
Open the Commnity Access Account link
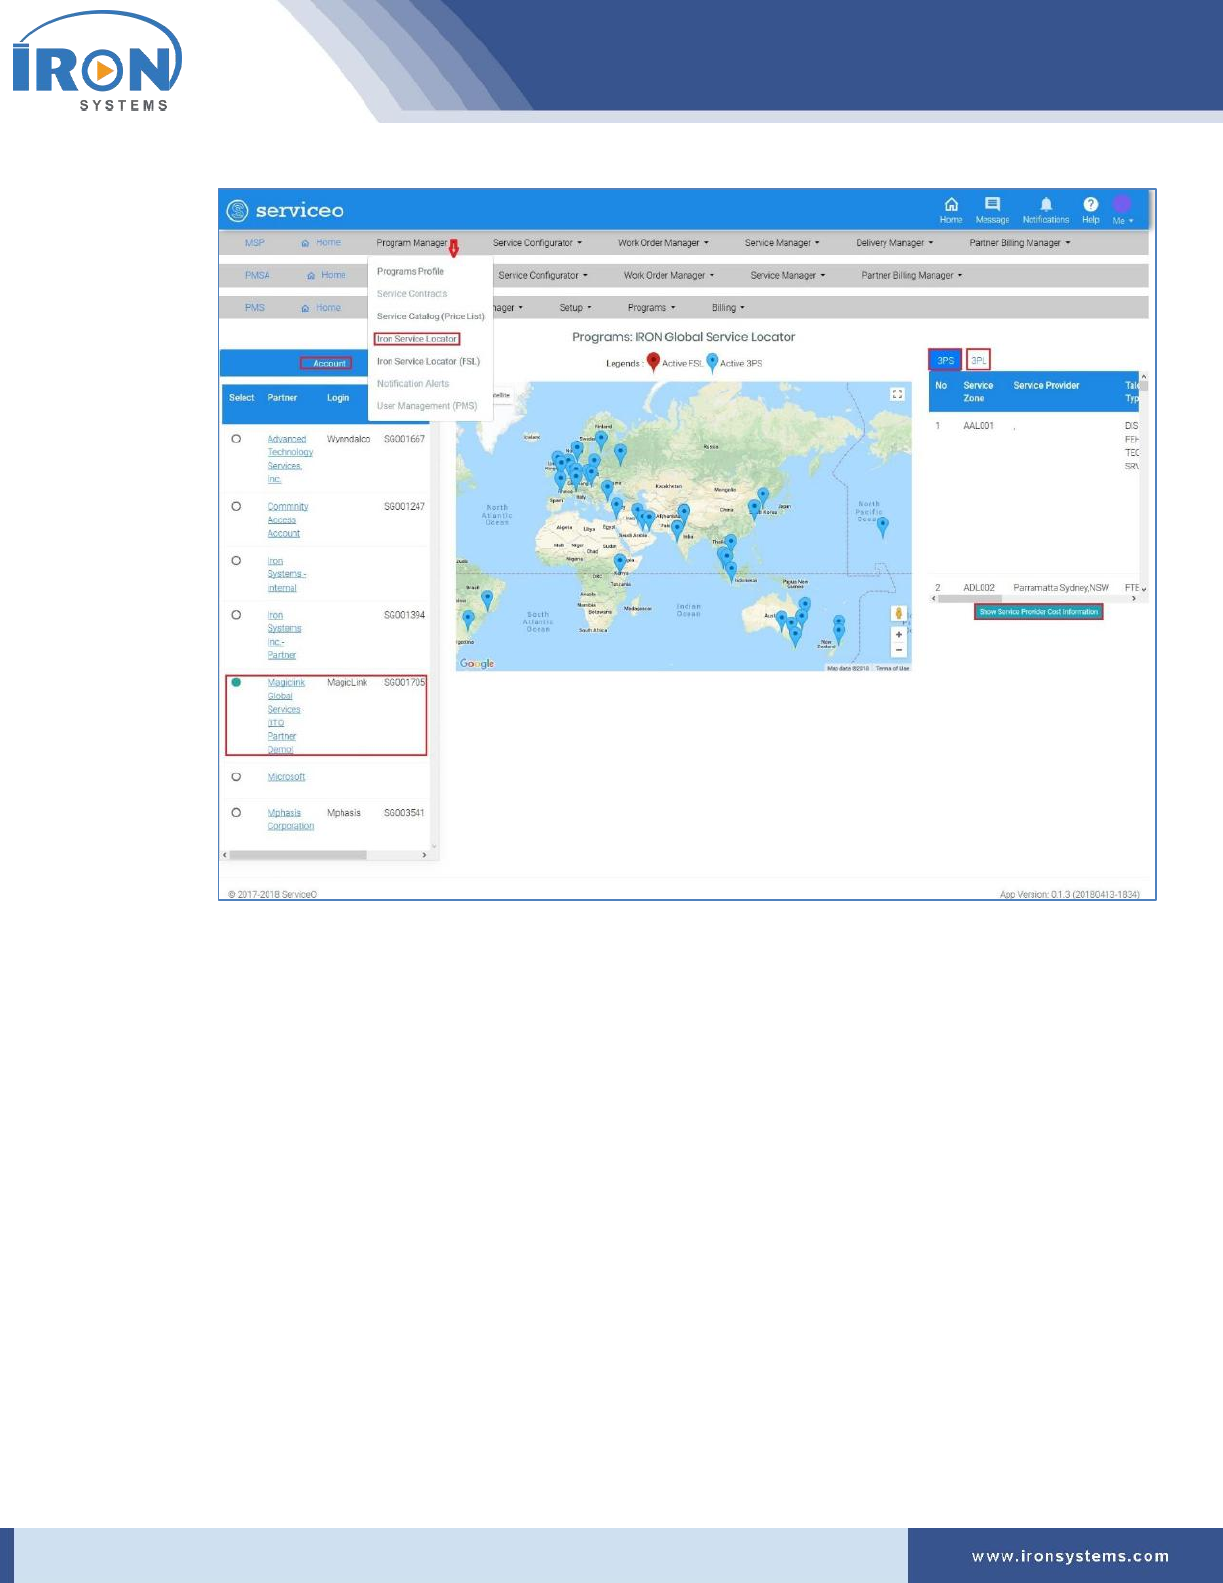coord(287,520)
